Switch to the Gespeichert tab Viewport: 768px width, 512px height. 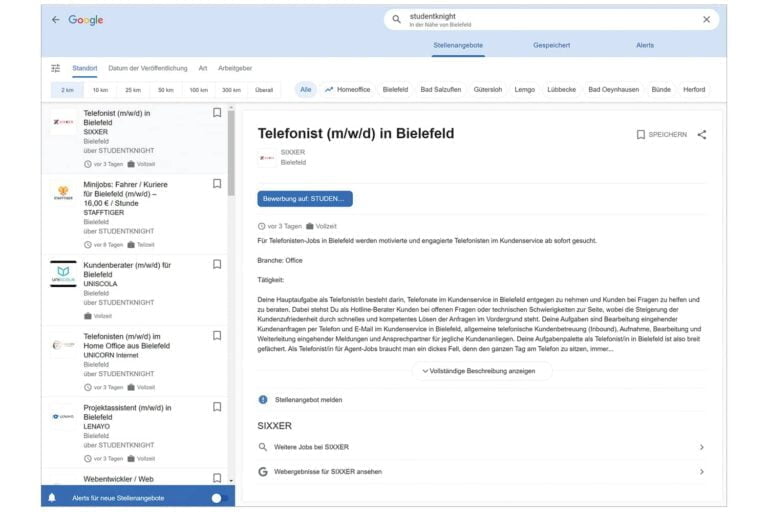click(551, 45)
